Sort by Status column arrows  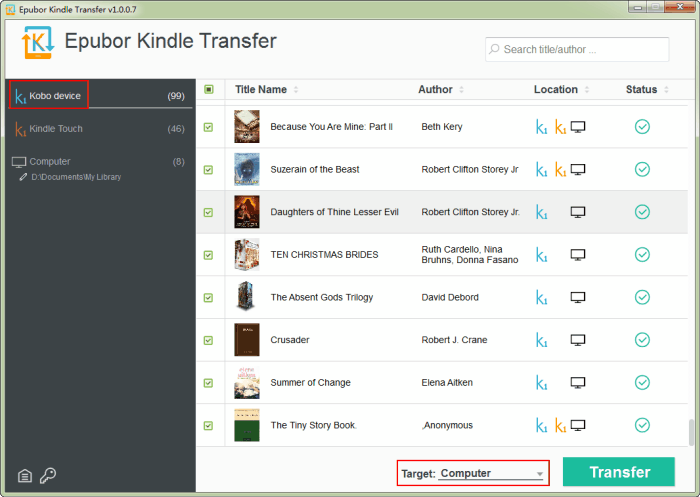pos(666,90)
